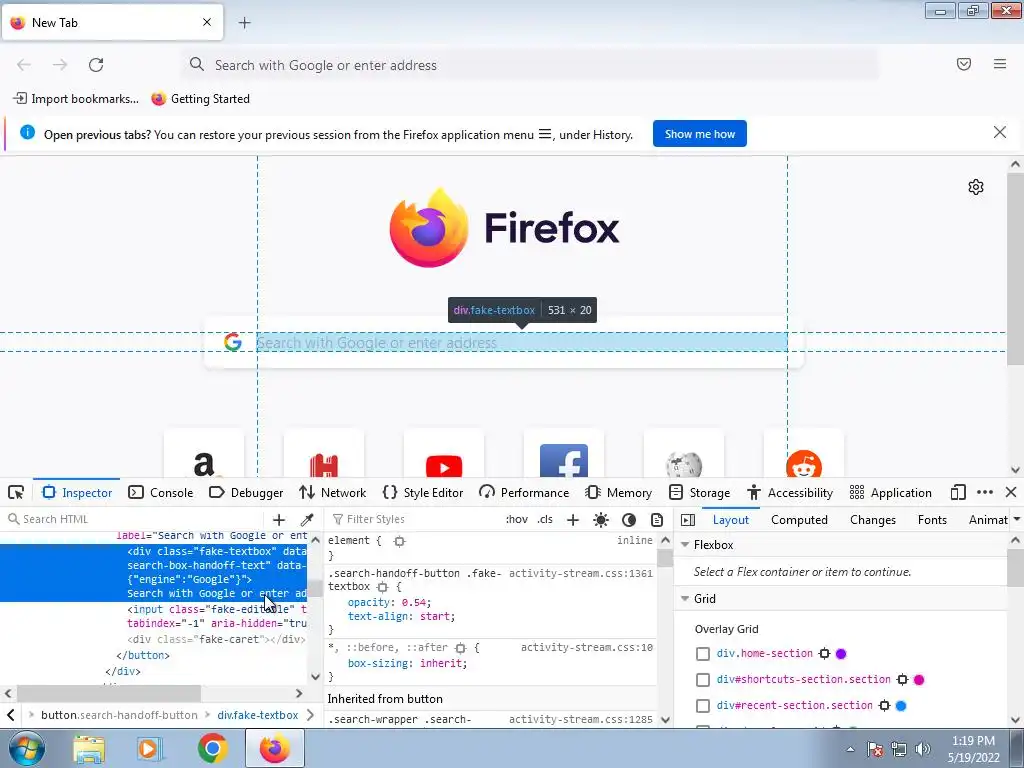Select div.fake-textbox breadcrumb
1024x768 pixels.
pyautogui.click(x=258, y=715)
